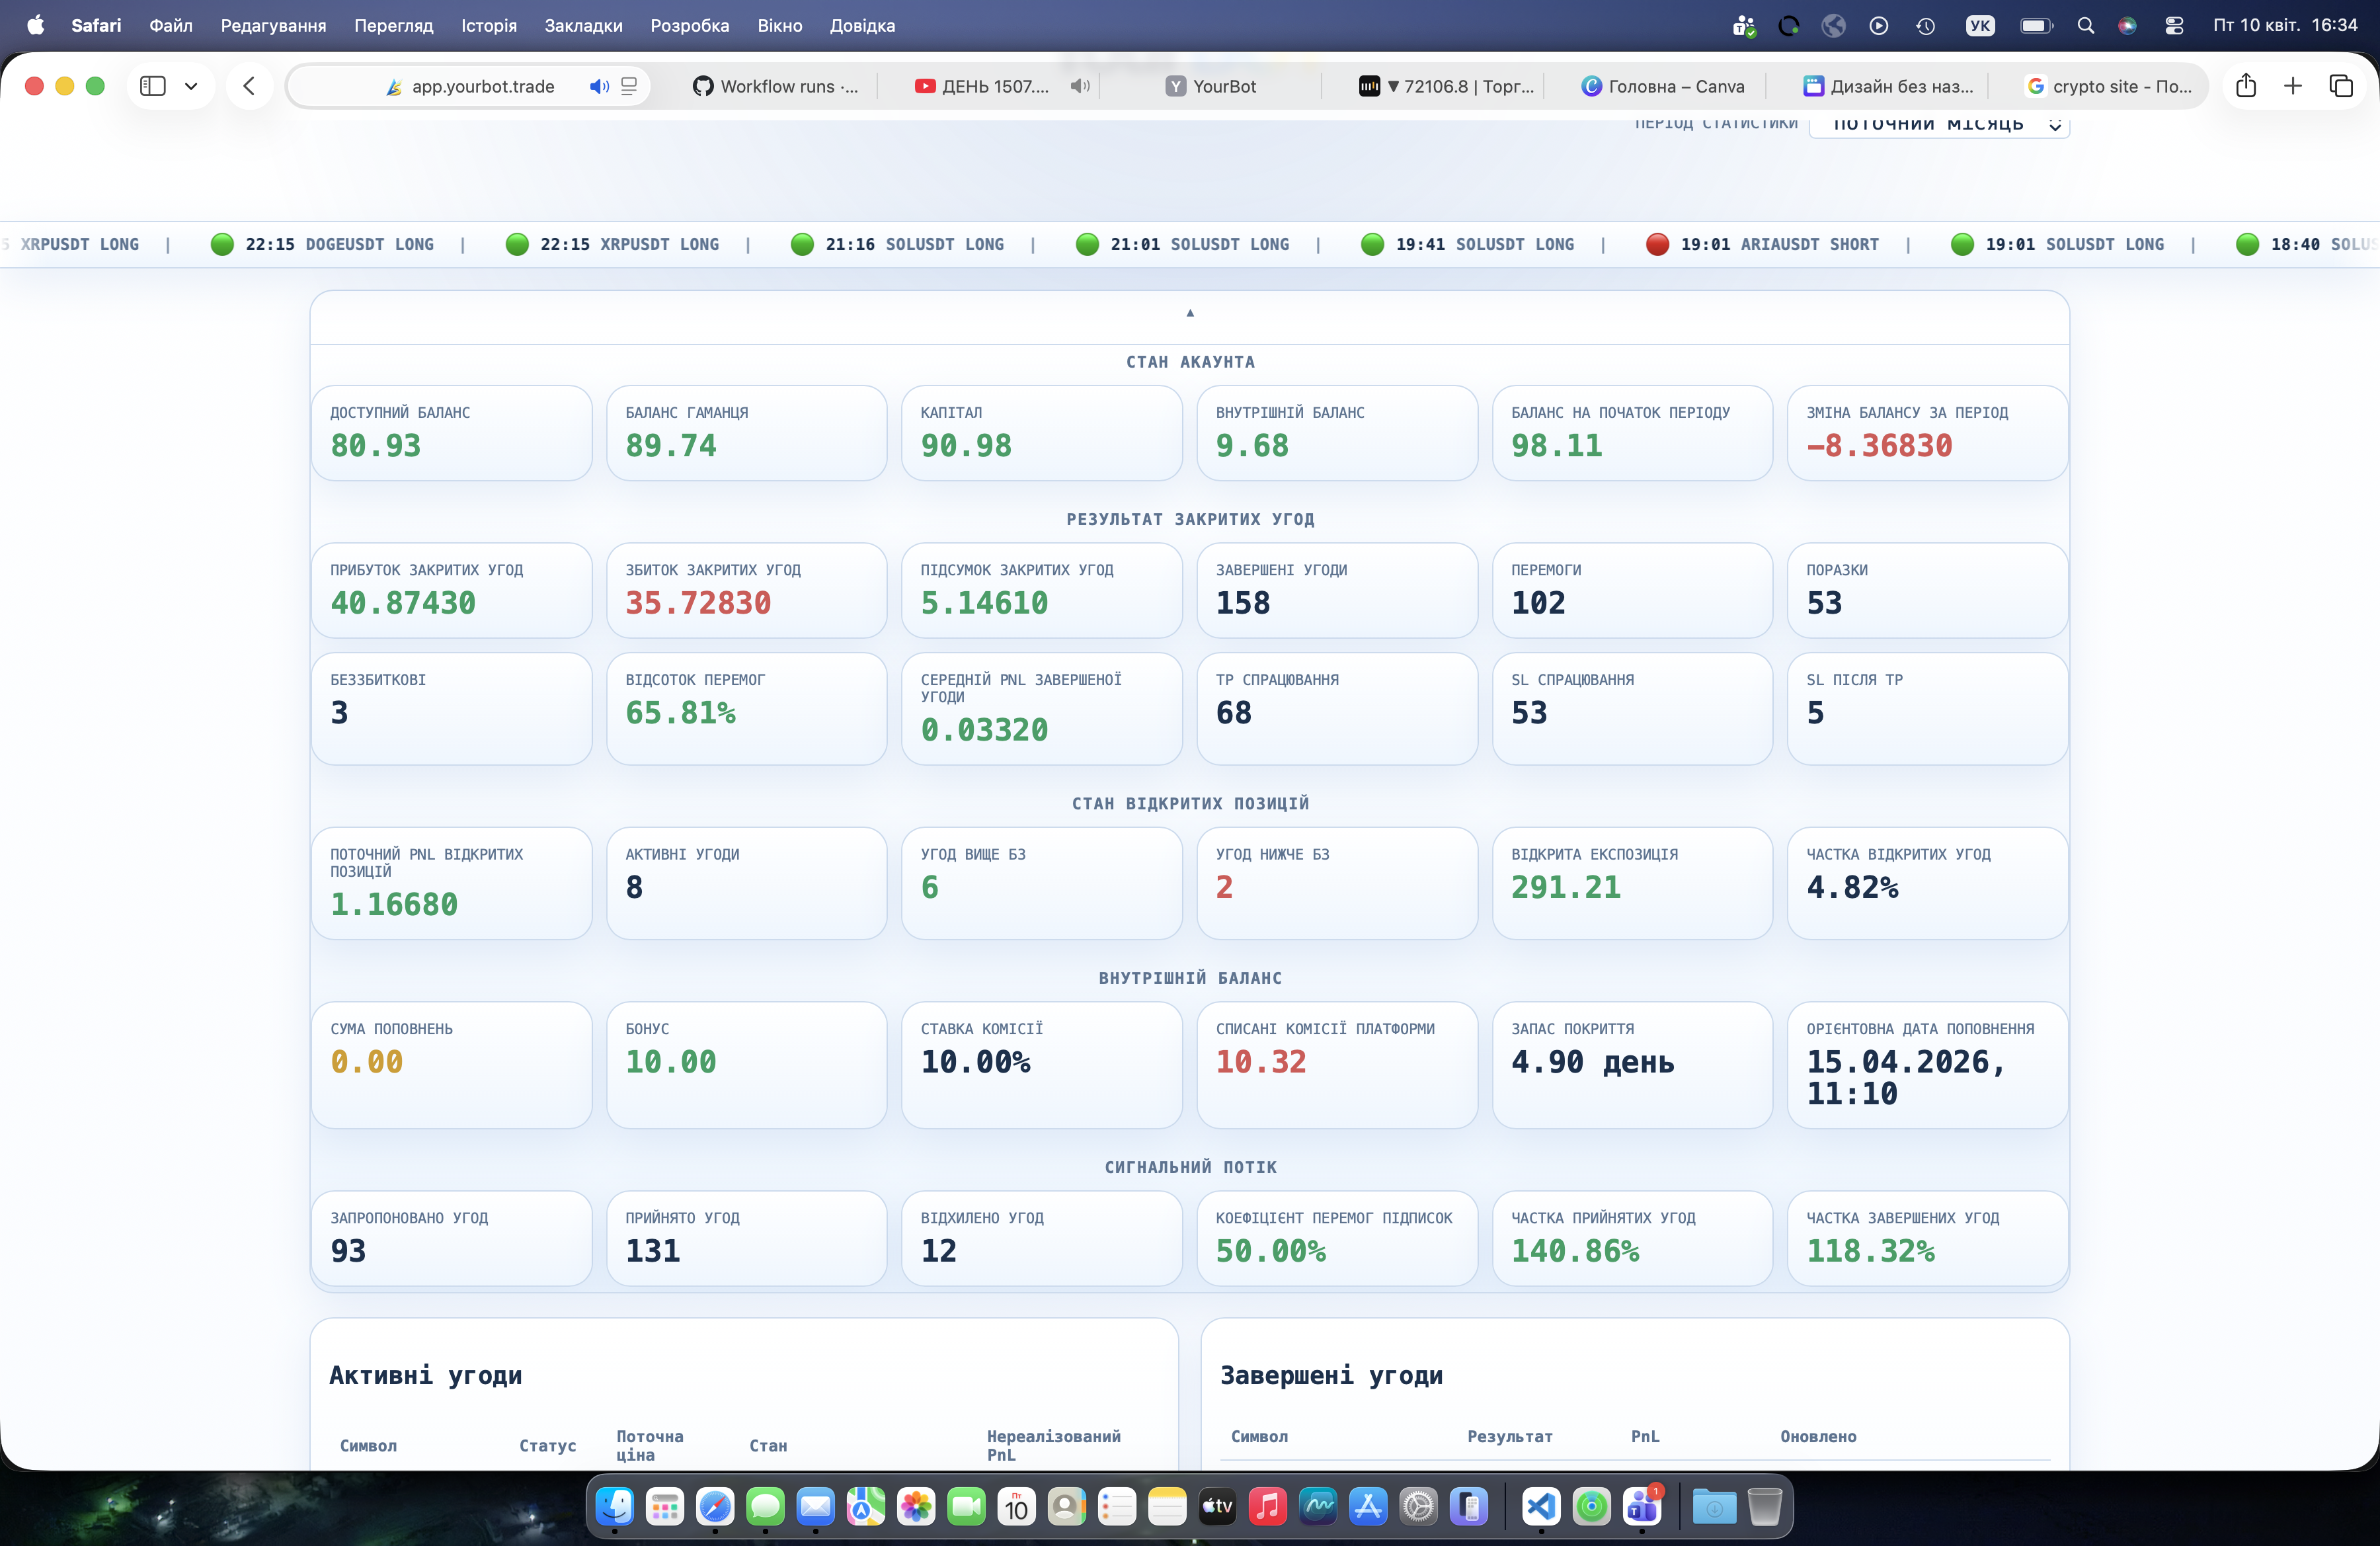Mute audio on the app.yourbot.trade tab
This screenshot has height=1546, width=2380.
599,86
